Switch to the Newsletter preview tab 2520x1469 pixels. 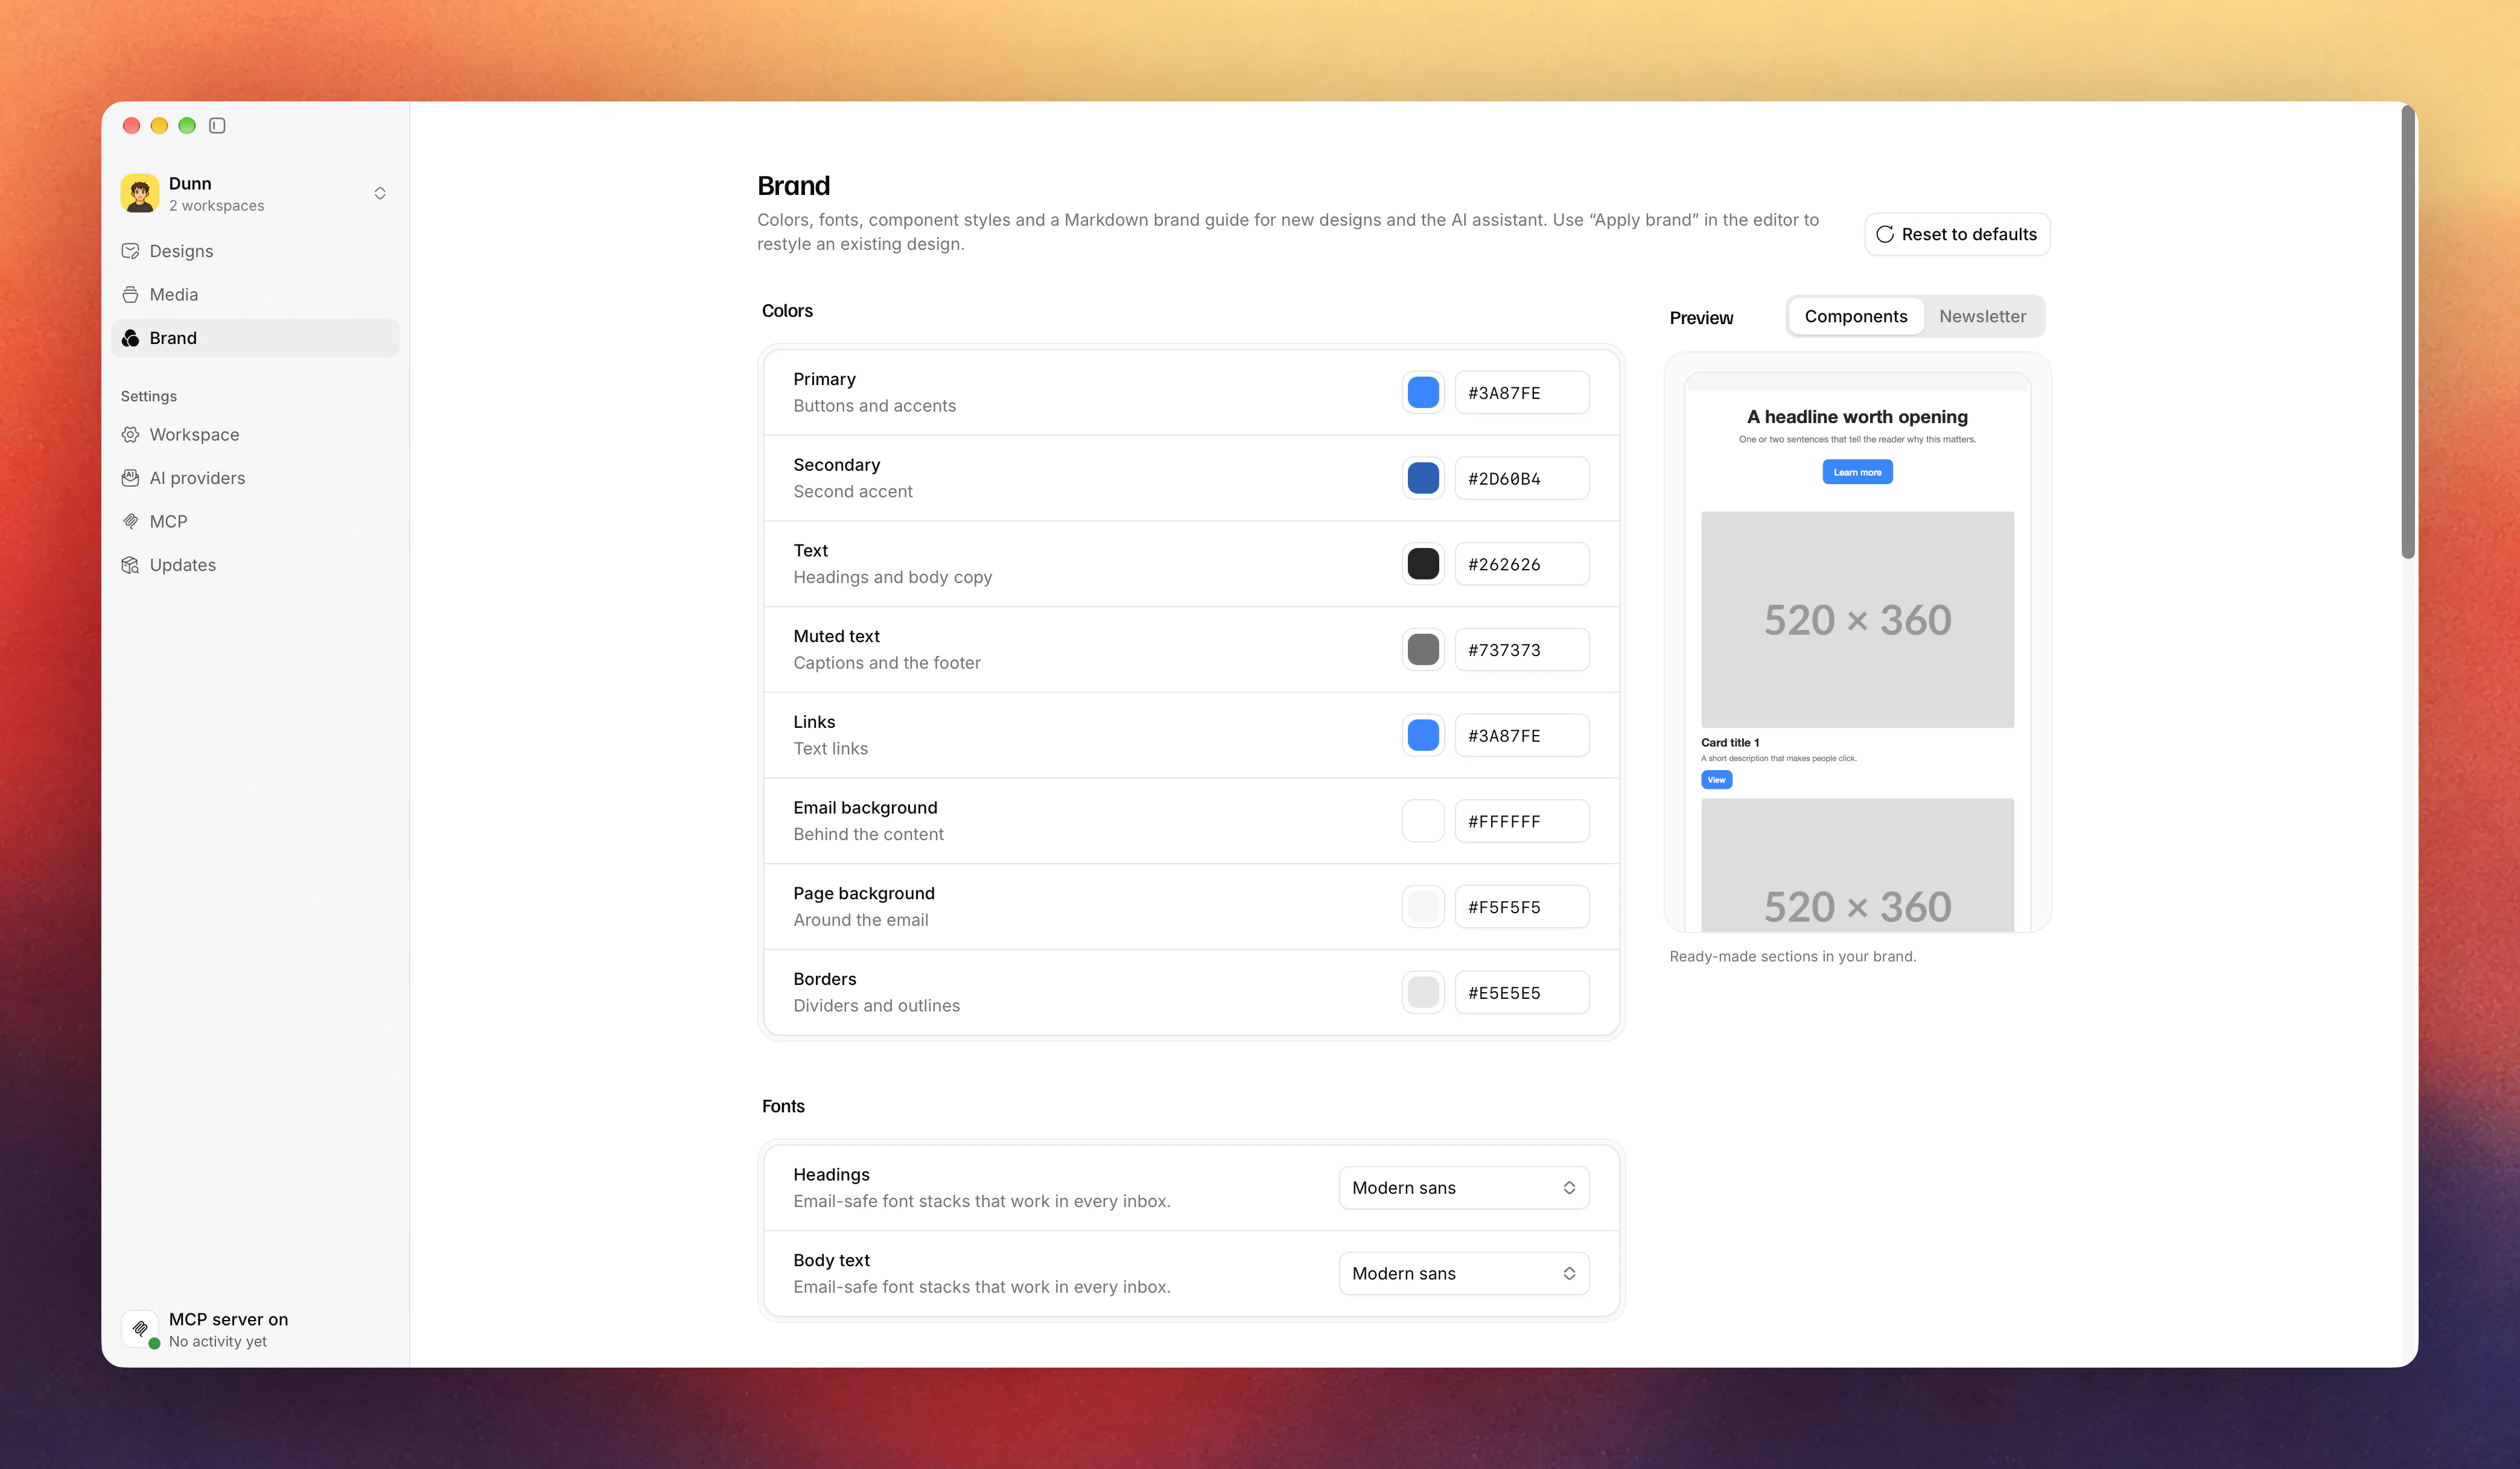coord(1982,316)
